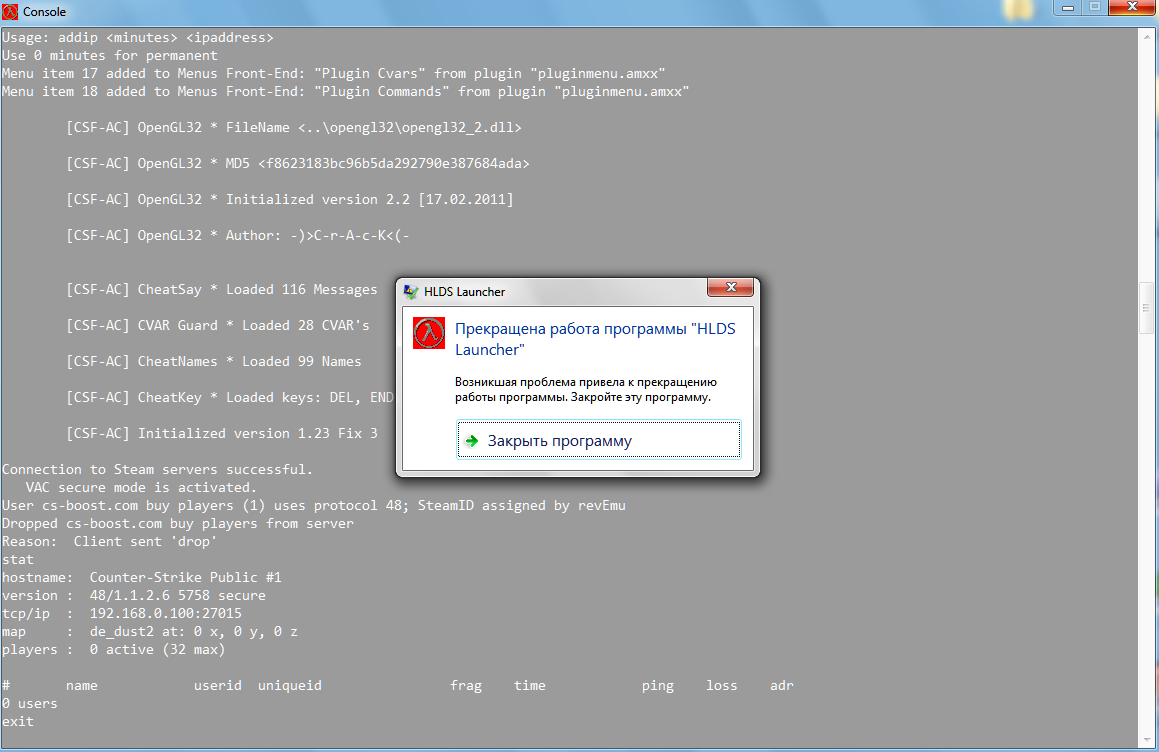Click the red lambda icon in the crash dialog

point(429,333)
